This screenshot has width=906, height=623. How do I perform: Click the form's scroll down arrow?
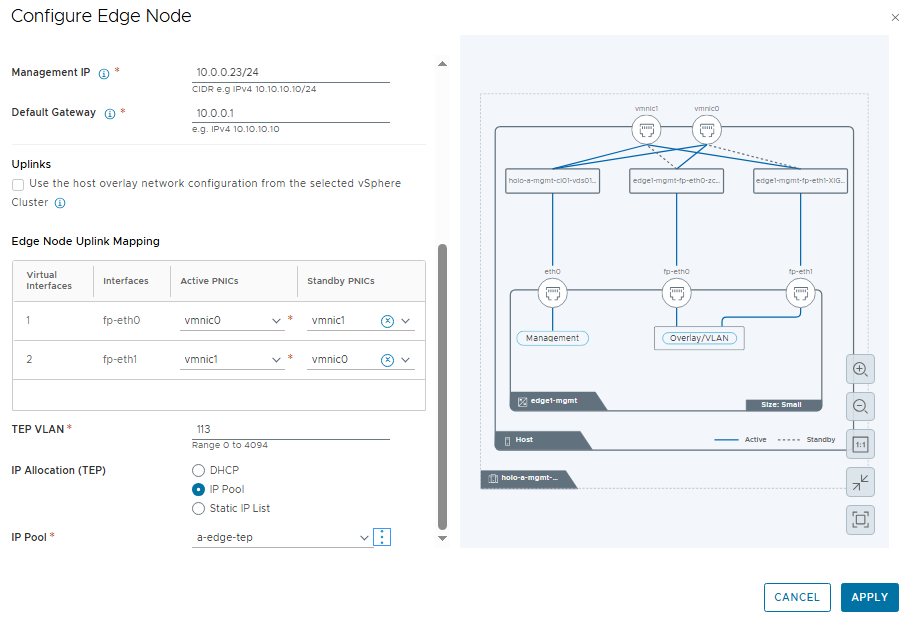pos(443,539)
